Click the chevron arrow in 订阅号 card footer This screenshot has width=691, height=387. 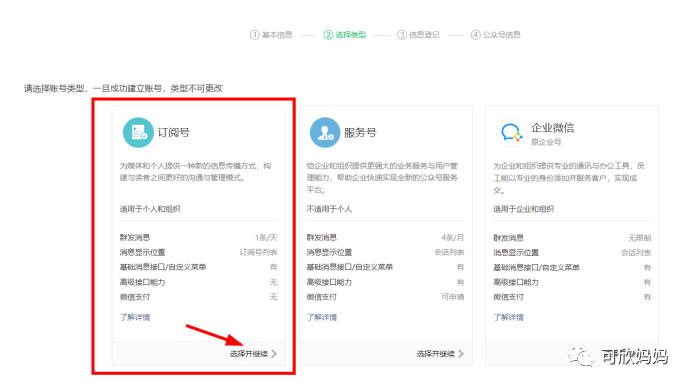(274, 354)
